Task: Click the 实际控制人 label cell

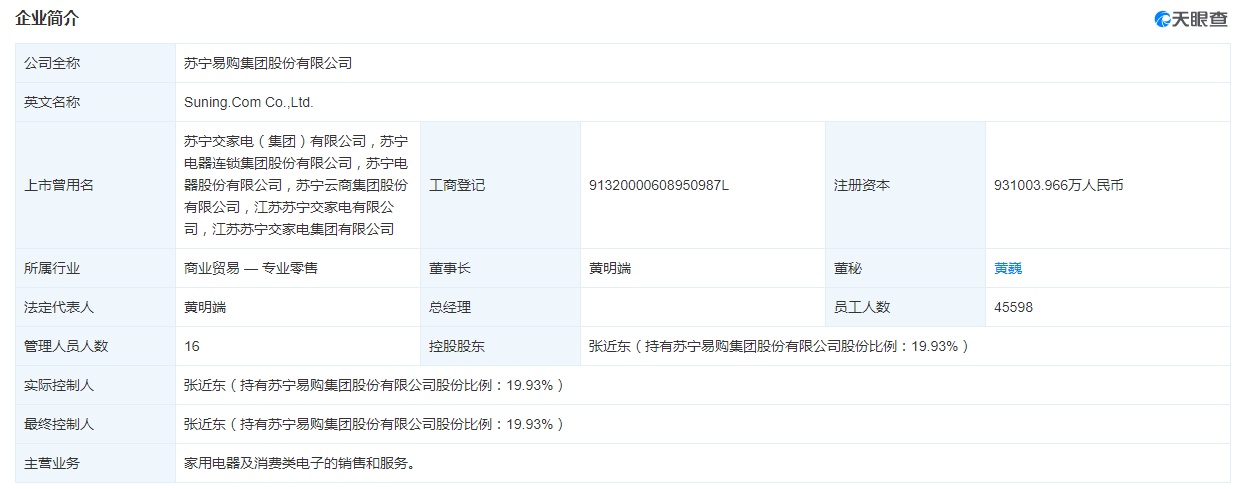Action: point(95,385)
